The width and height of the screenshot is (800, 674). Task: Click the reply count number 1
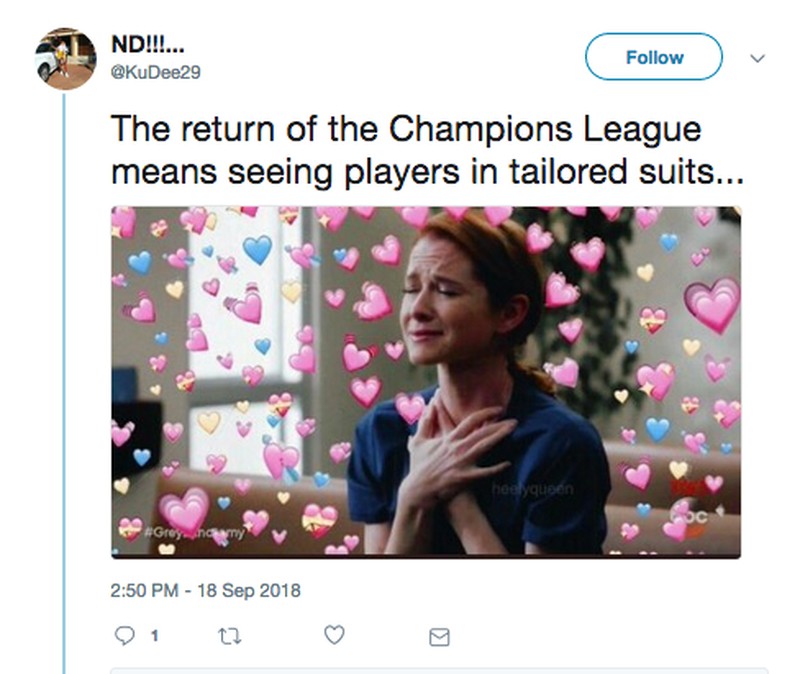coord(154,635)
